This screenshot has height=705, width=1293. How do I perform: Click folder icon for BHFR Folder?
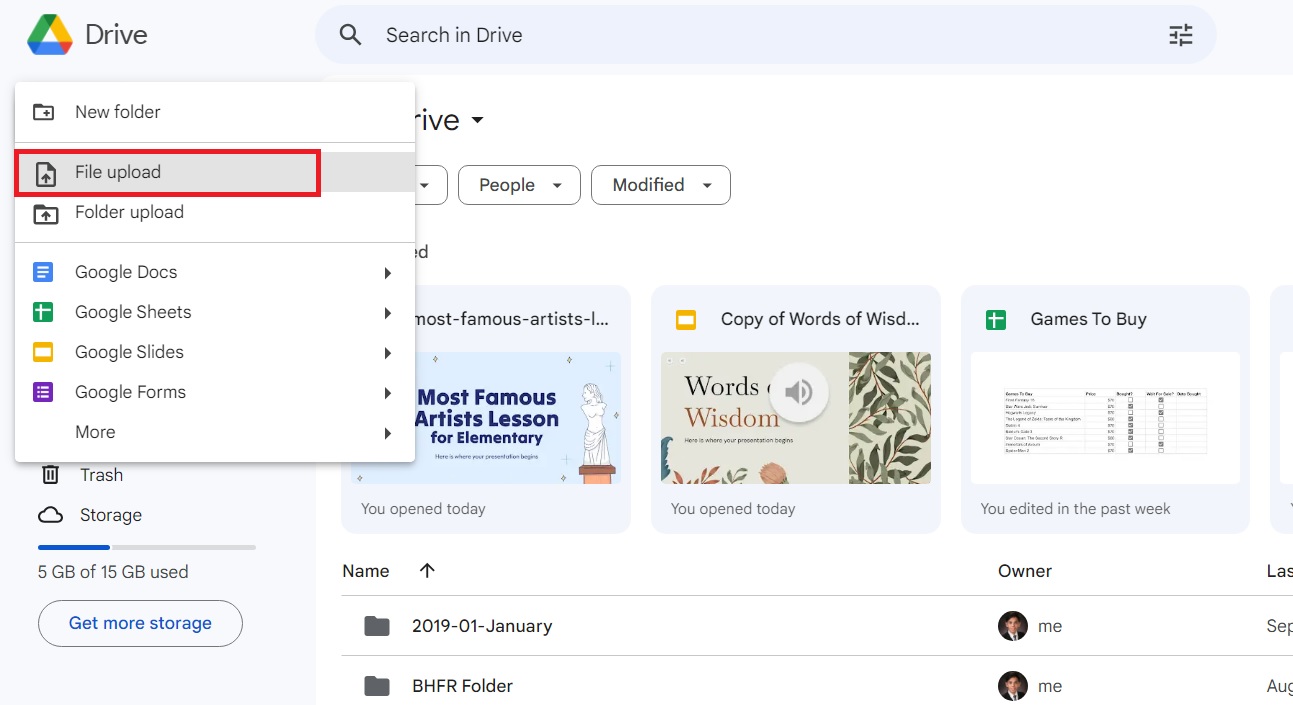(377, 686)
